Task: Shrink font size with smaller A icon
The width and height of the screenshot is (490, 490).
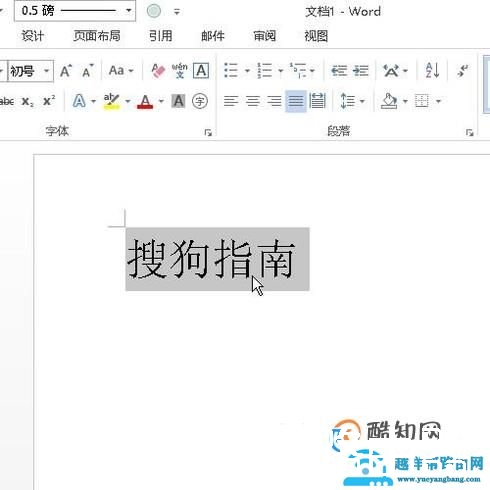Action: click(x=88, y=71)
